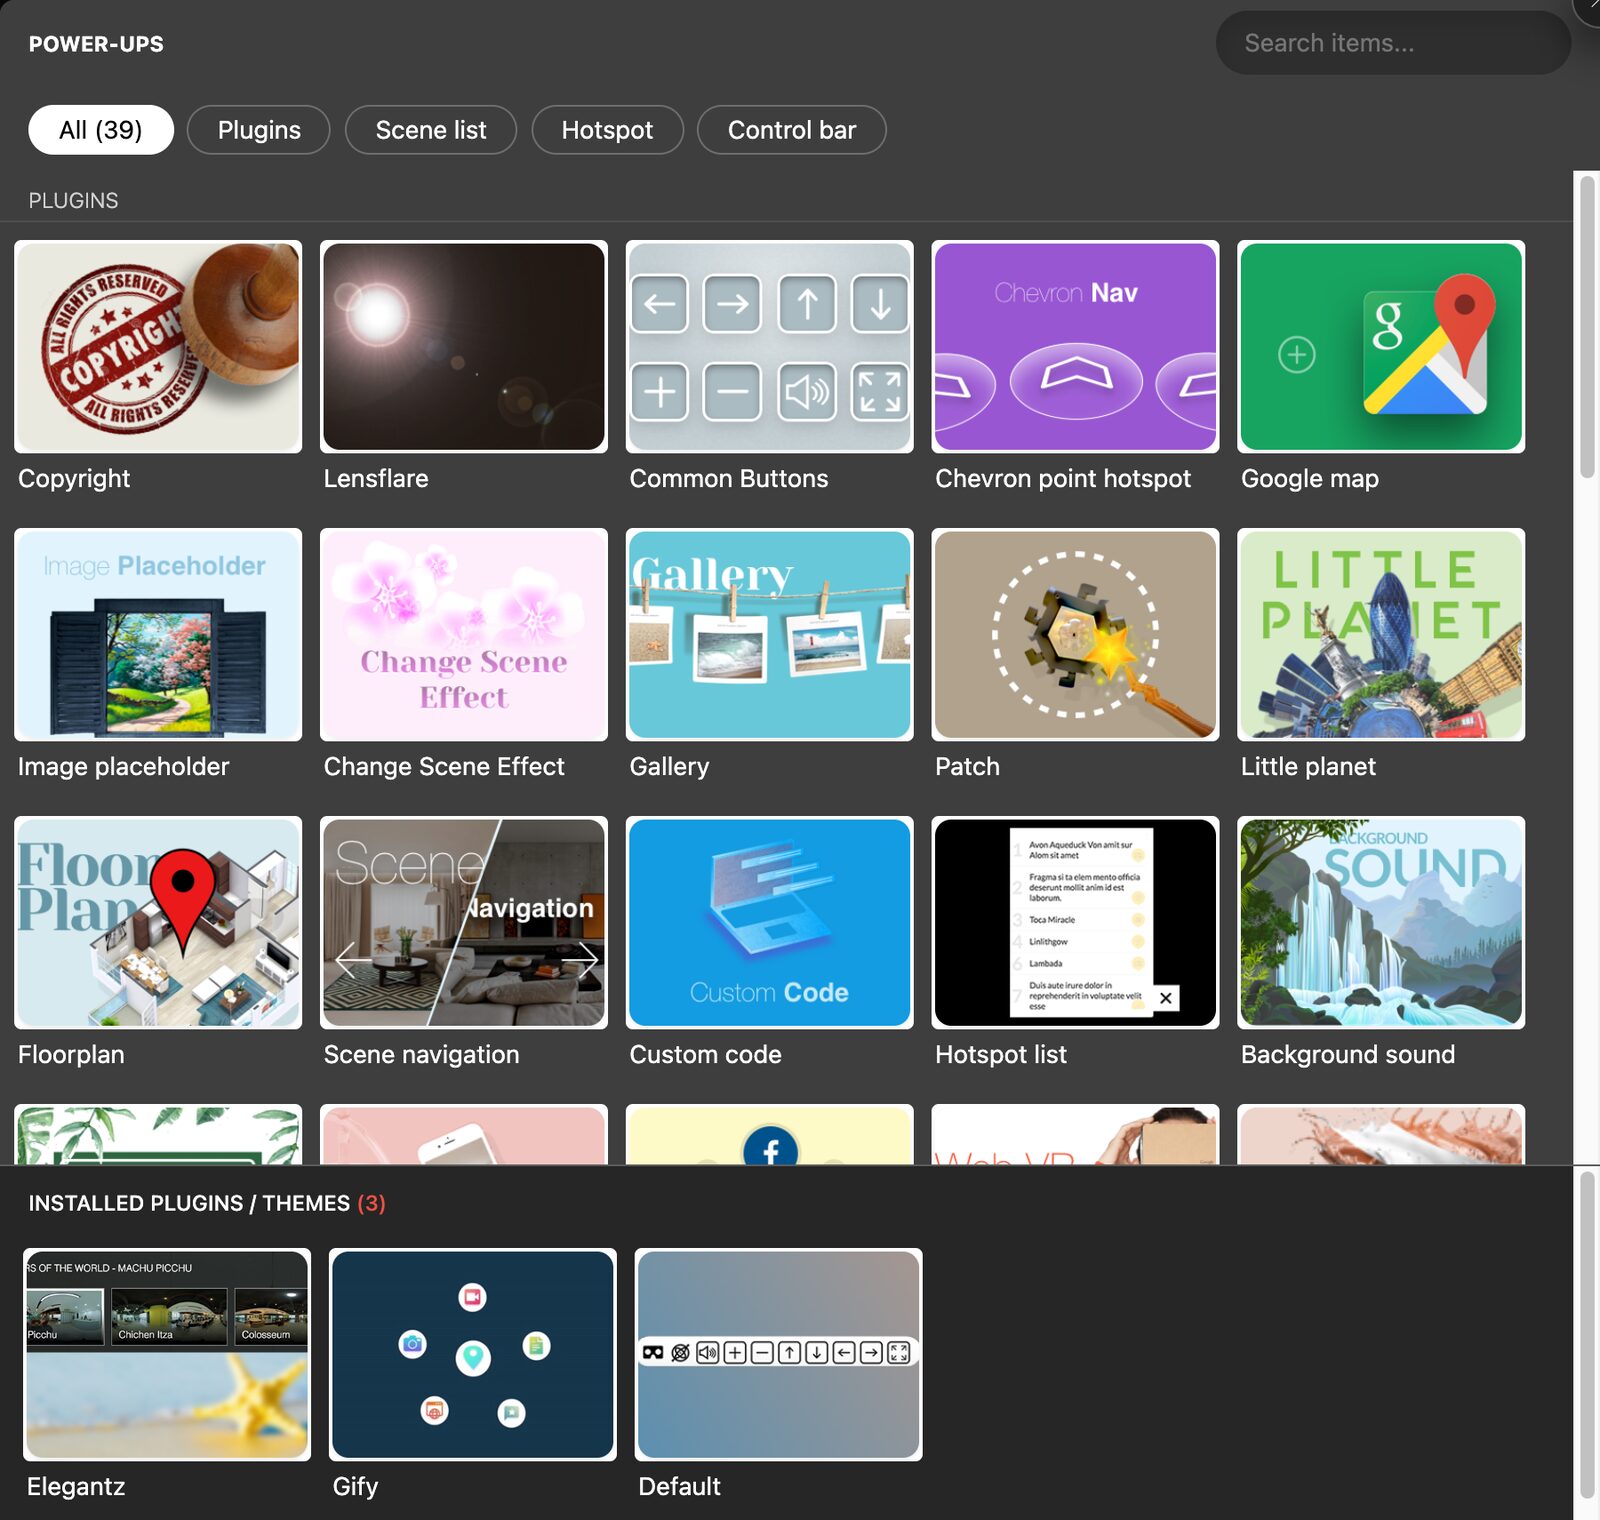Open the Change Scene Effect plugin
Image resolution: width=1600 pixels, height=1520 pixels.
[464, 635]
